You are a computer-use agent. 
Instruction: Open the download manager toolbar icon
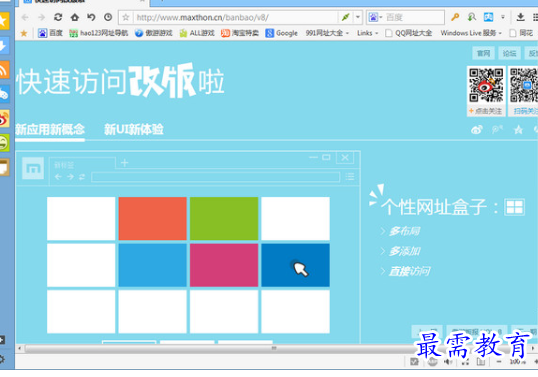click(521, 17)
